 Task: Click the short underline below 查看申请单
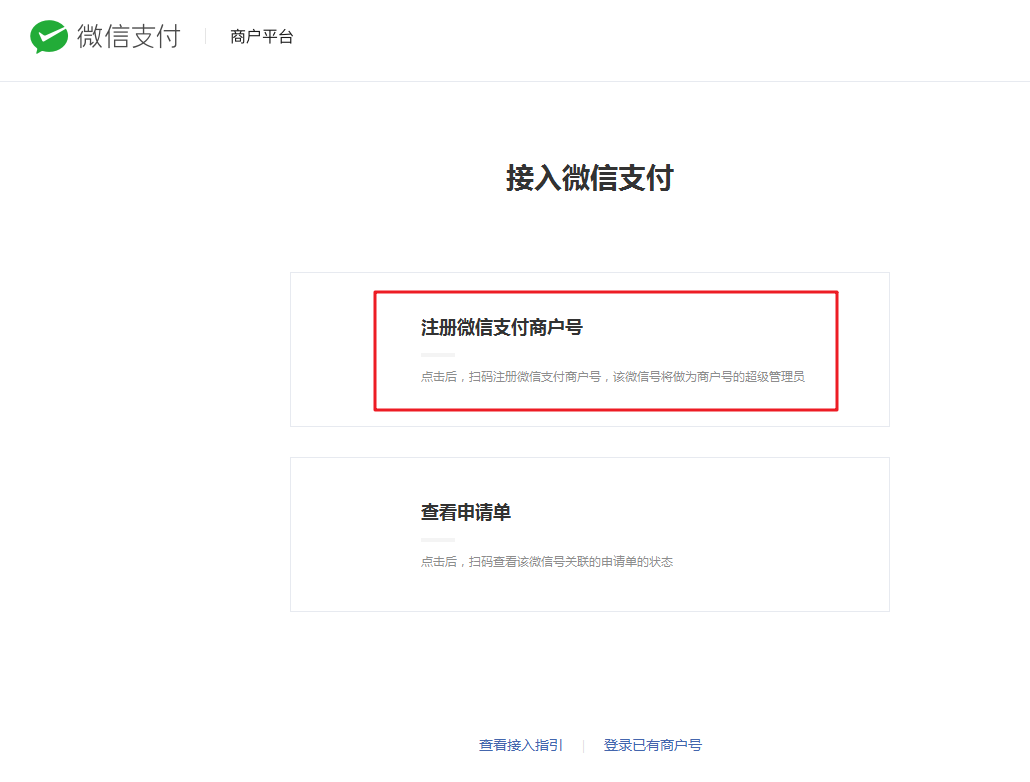437,540
